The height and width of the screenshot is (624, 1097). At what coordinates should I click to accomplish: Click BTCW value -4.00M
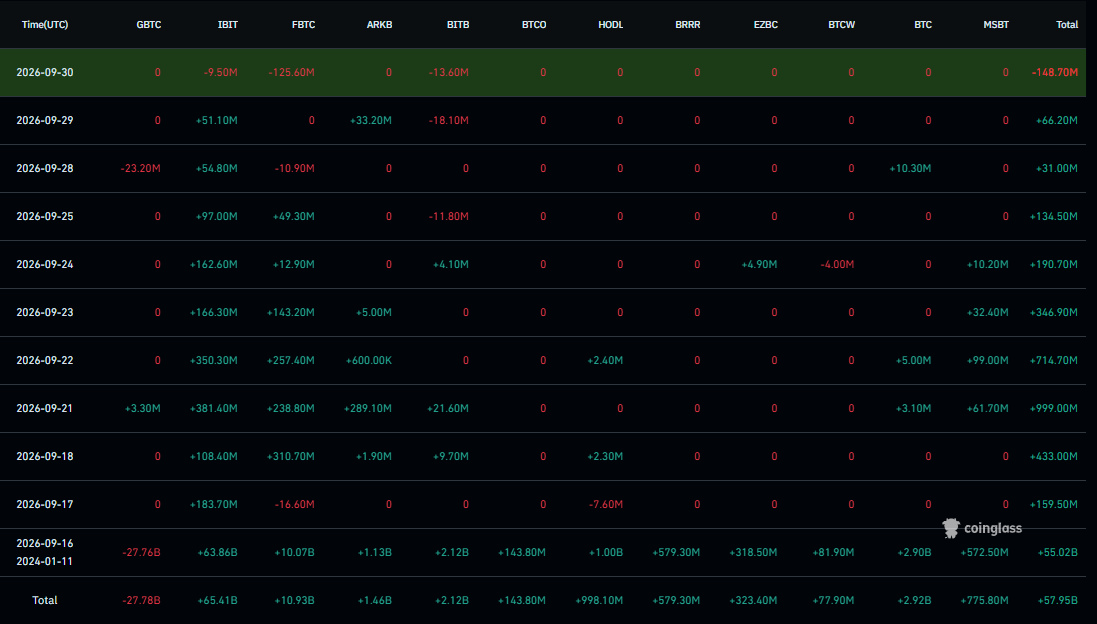[x=837, y=264]
